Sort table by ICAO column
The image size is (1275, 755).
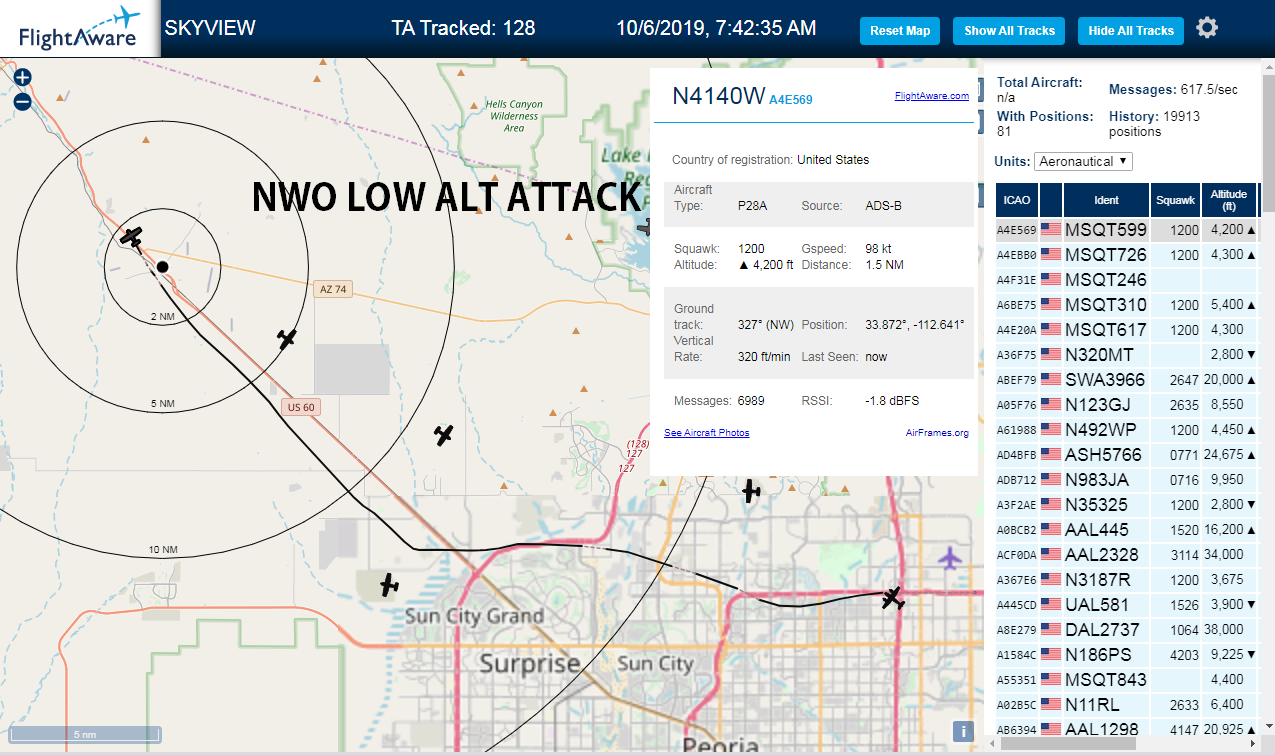1017,199
